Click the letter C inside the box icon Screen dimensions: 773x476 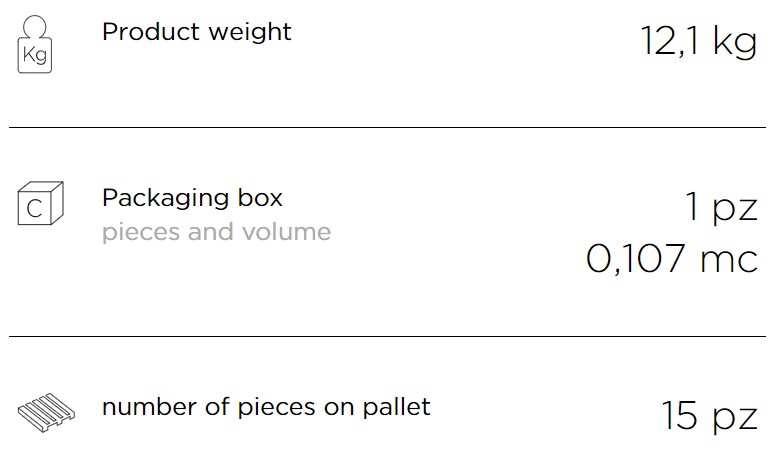35,209
